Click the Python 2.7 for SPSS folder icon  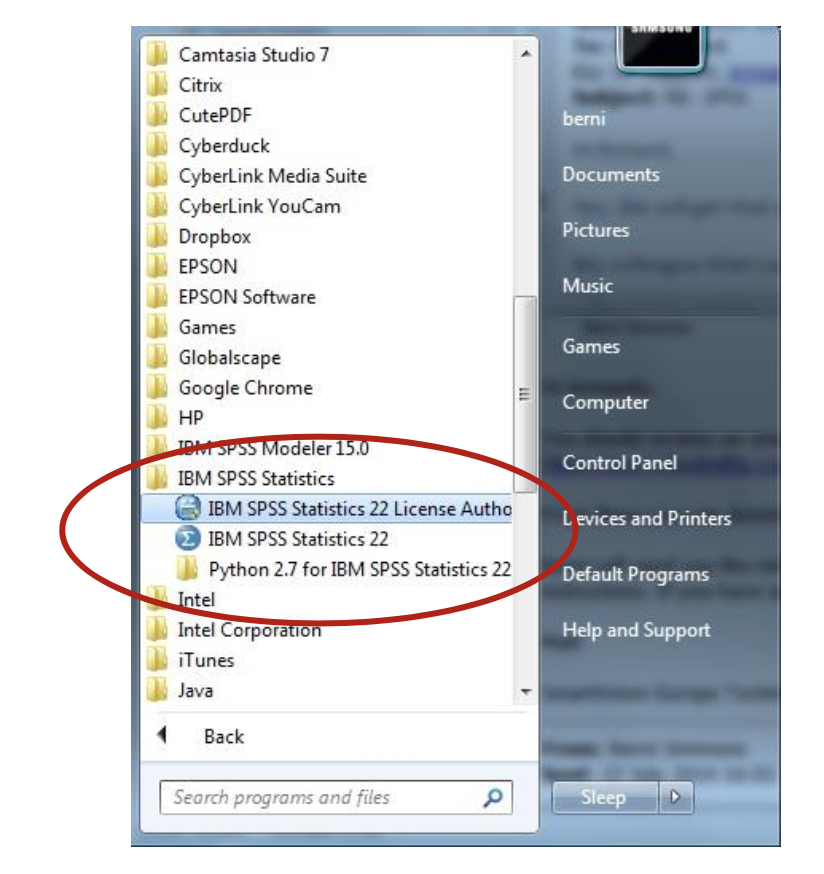(187, 569)
